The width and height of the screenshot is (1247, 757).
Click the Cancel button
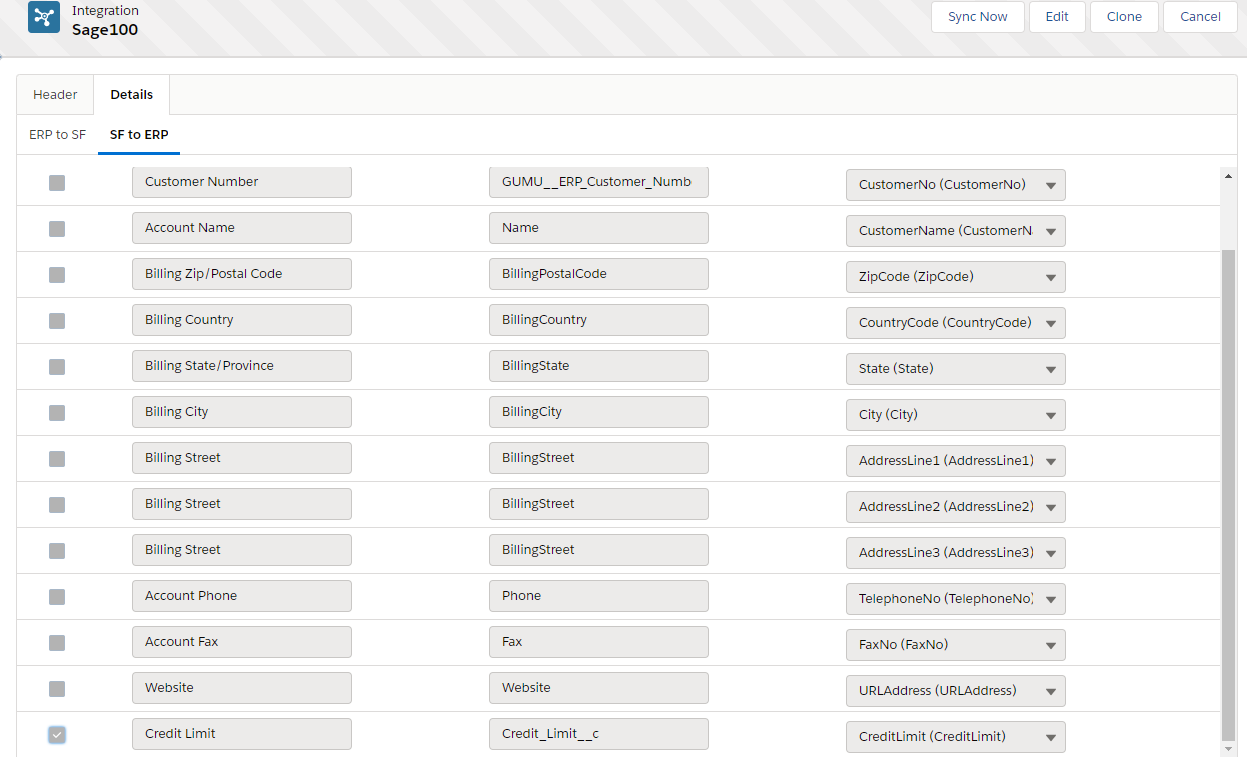[1200, 17]
